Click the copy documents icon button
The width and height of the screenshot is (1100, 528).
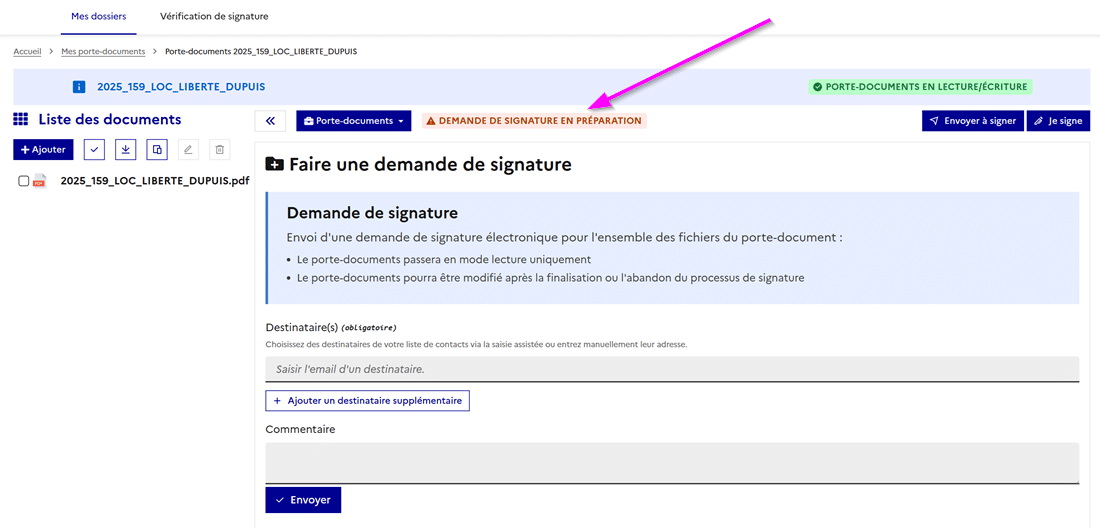tap(157, 149)
